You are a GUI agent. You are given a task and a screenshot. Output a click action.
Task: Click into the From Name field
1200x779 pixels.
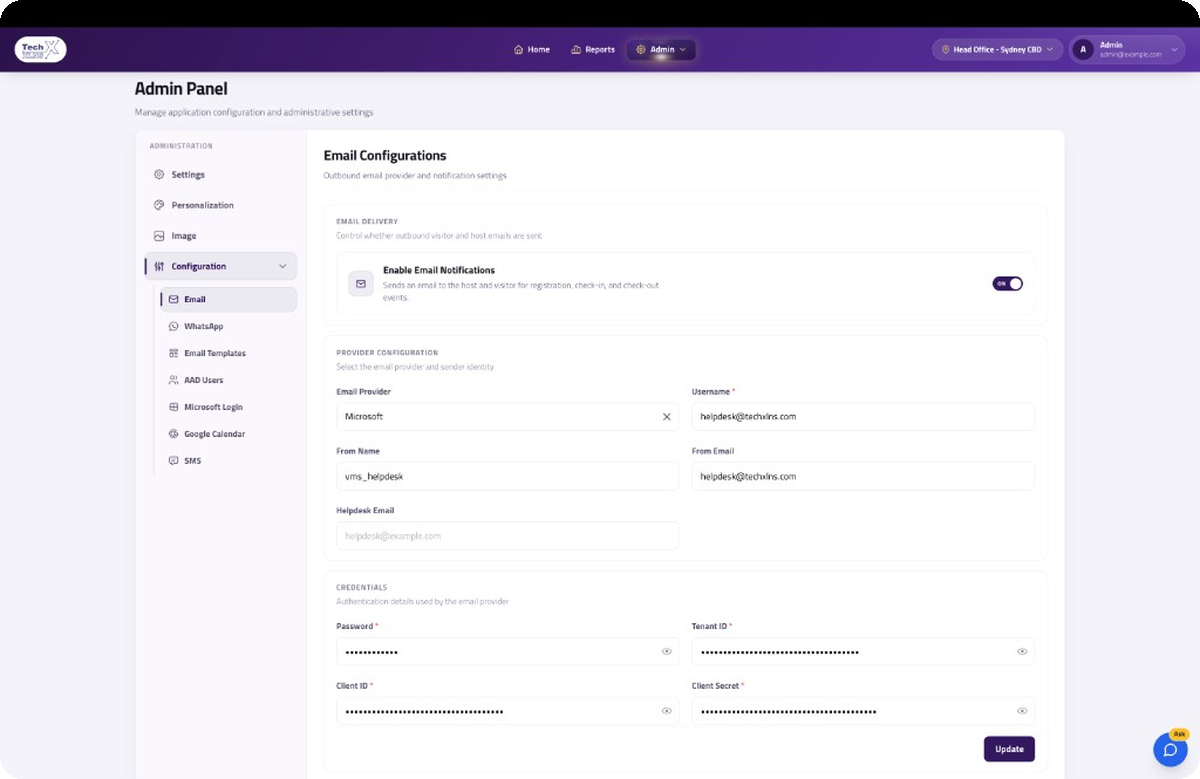(x=508, y=476)
